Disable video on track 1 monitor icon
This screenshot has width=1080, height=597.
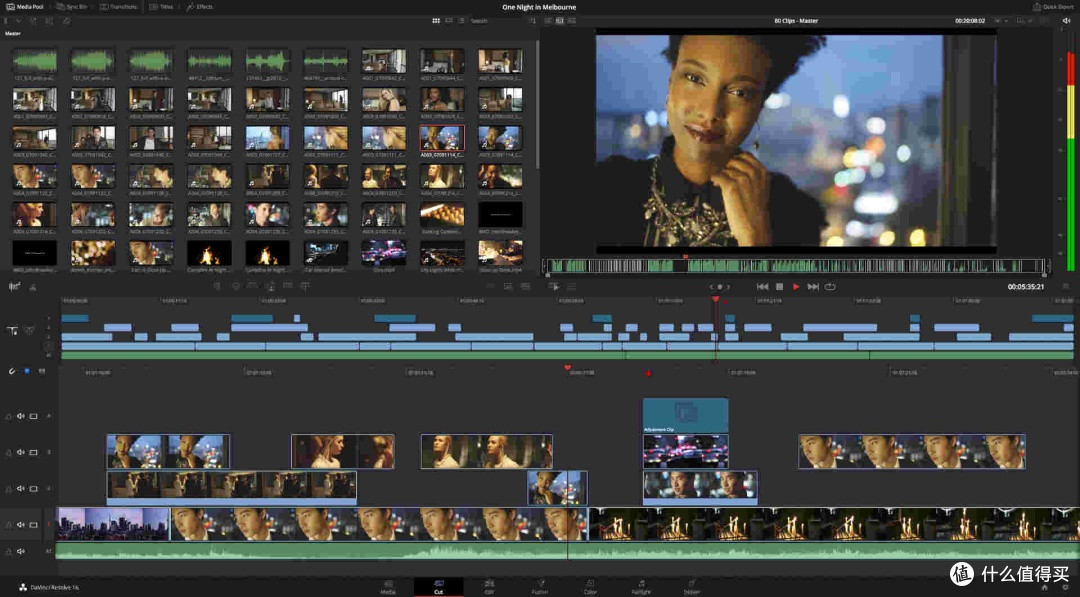(x=33, y=525)
